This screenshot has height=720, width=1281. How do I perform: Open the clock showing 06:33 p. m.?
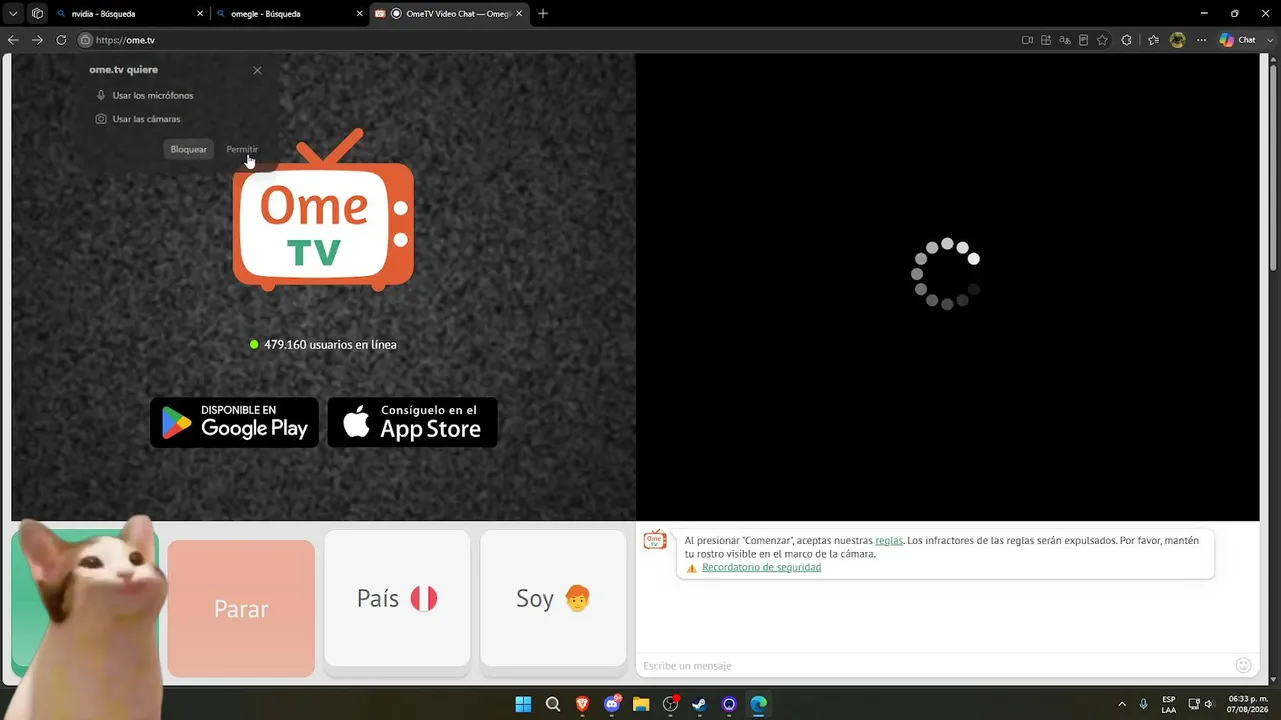[x=1245, y=704]
